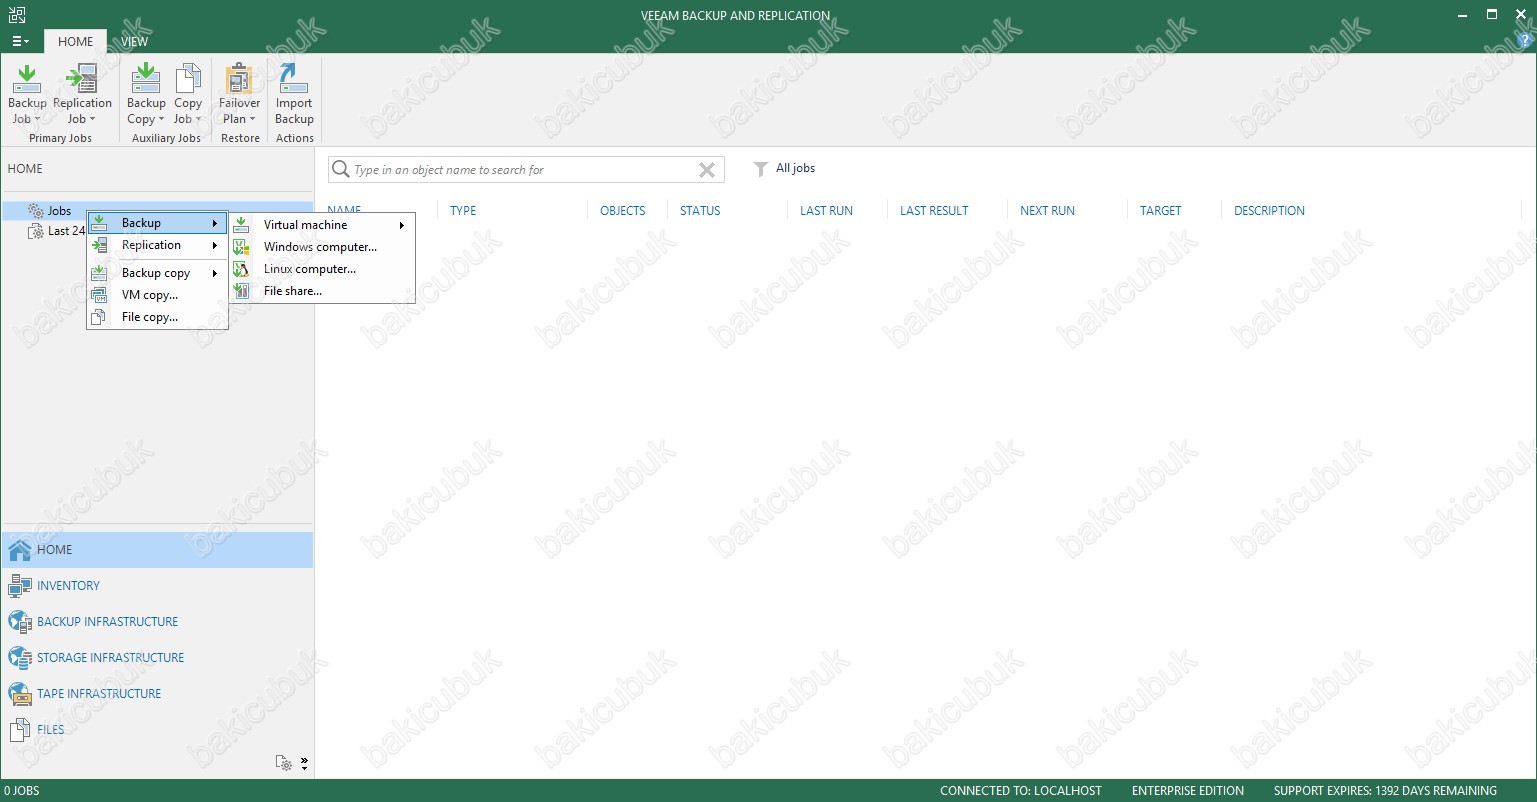Select Windows computer... in the submenu
The image size is (1537, 802).
point(322,247)
